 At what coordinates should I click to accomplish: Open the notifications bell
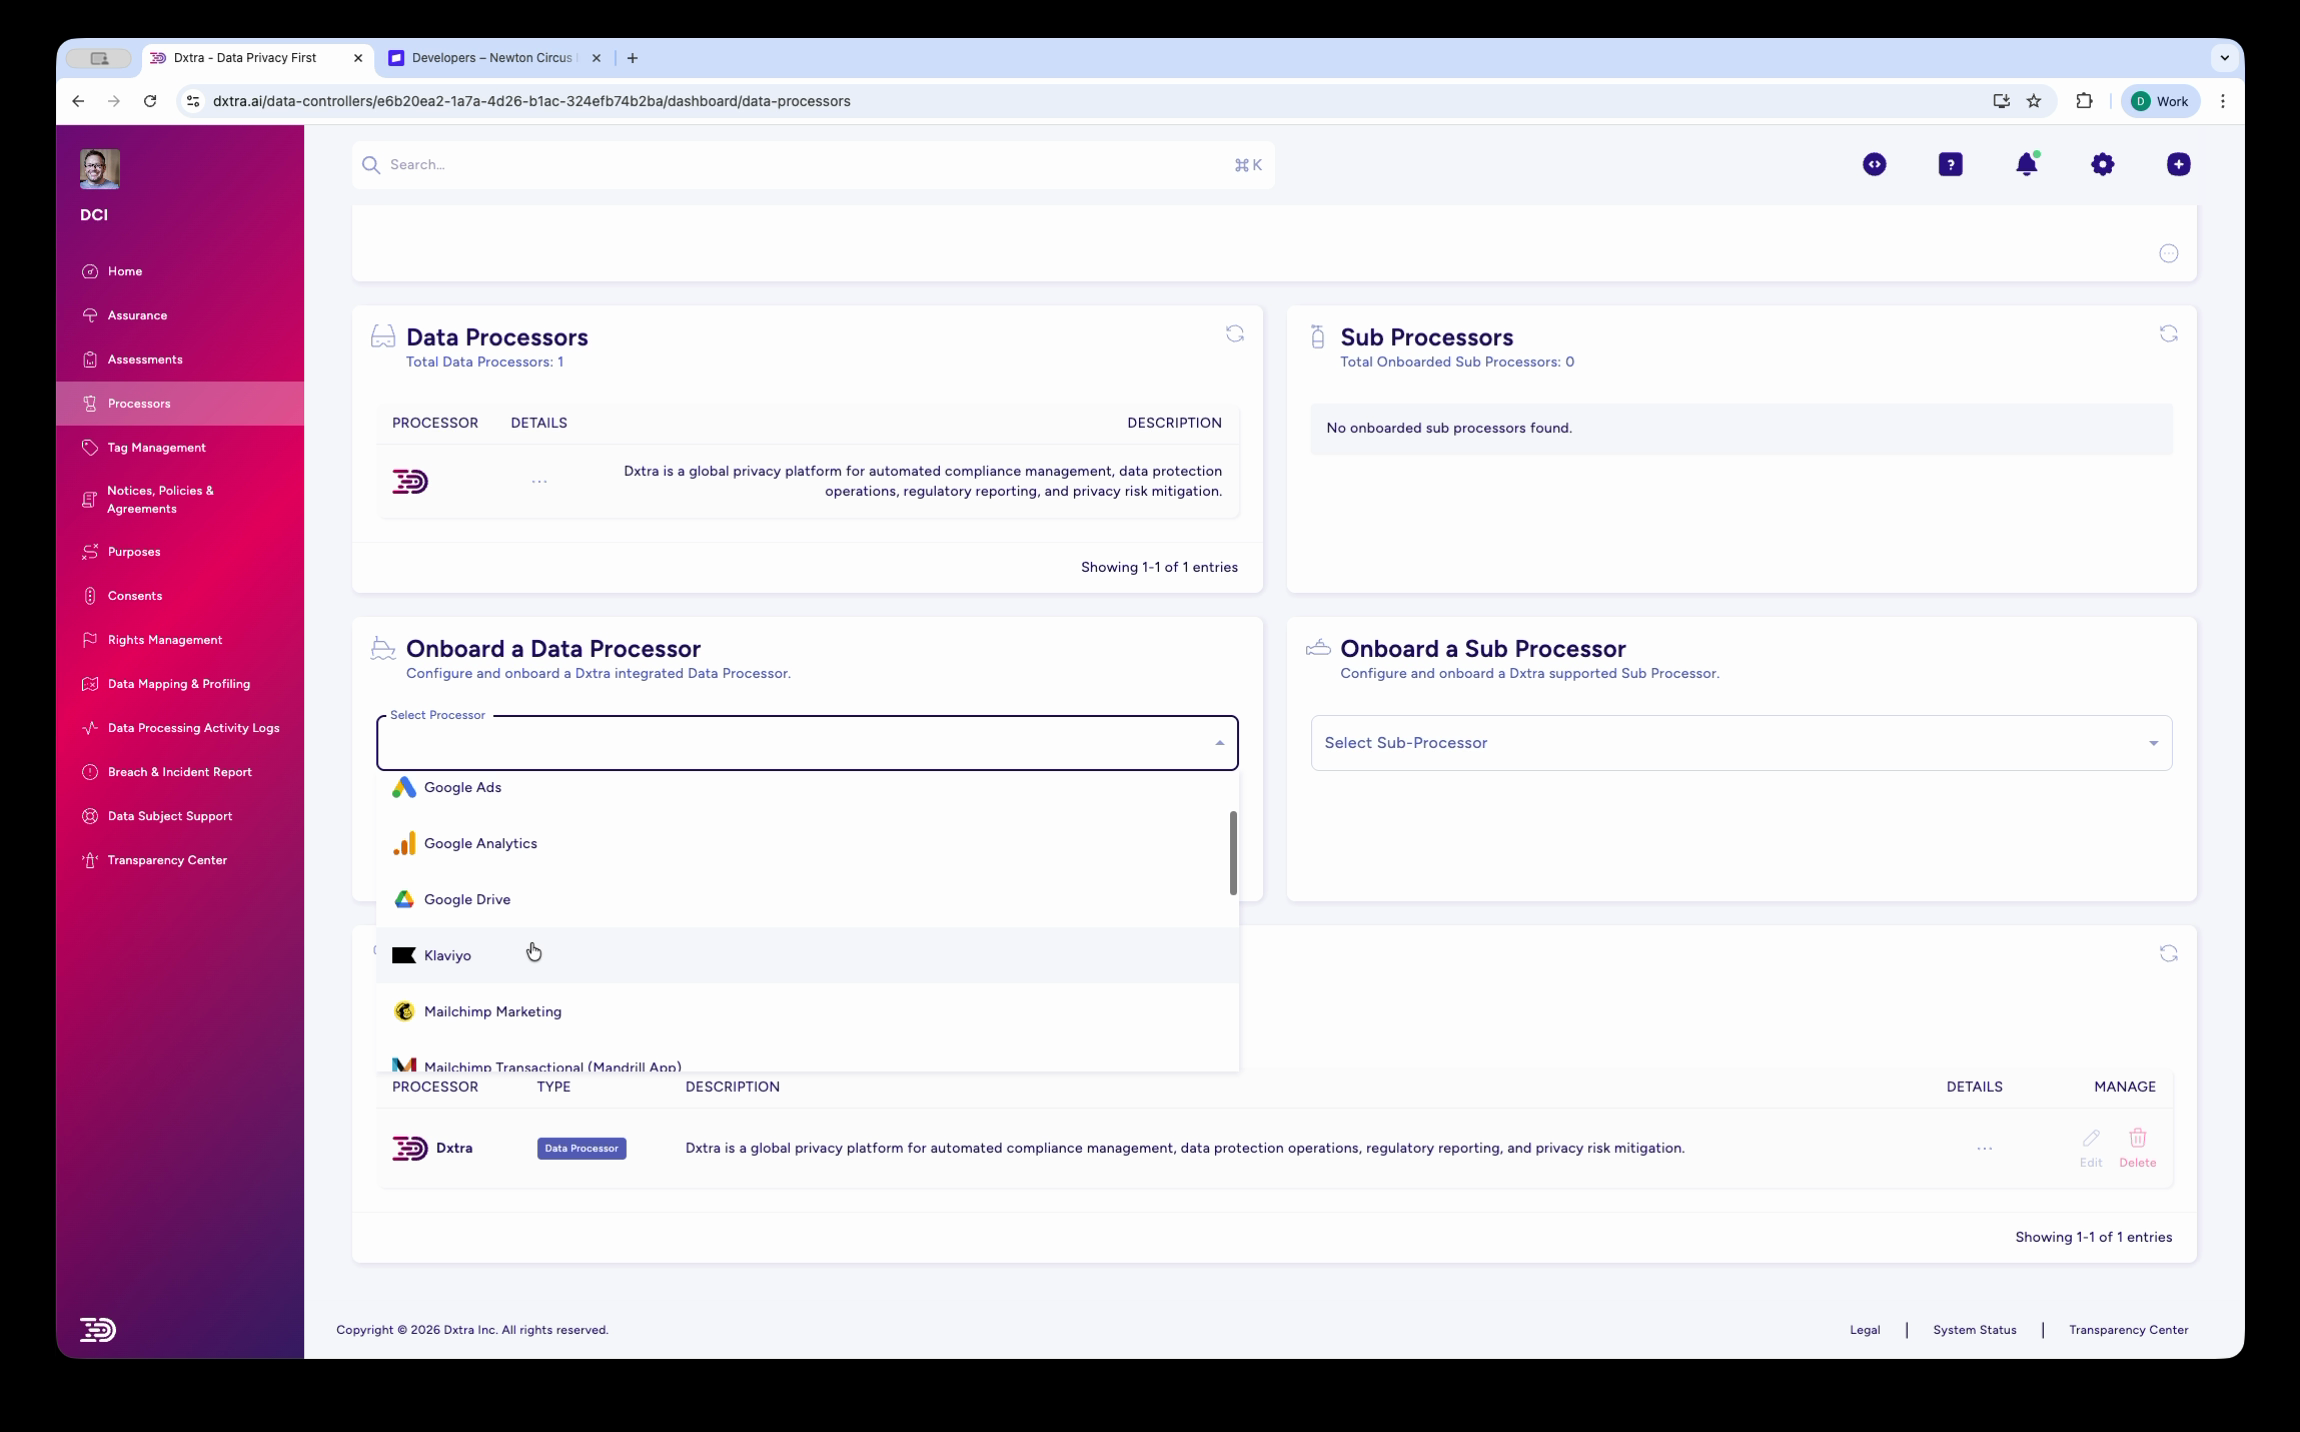coord(2027,164)
